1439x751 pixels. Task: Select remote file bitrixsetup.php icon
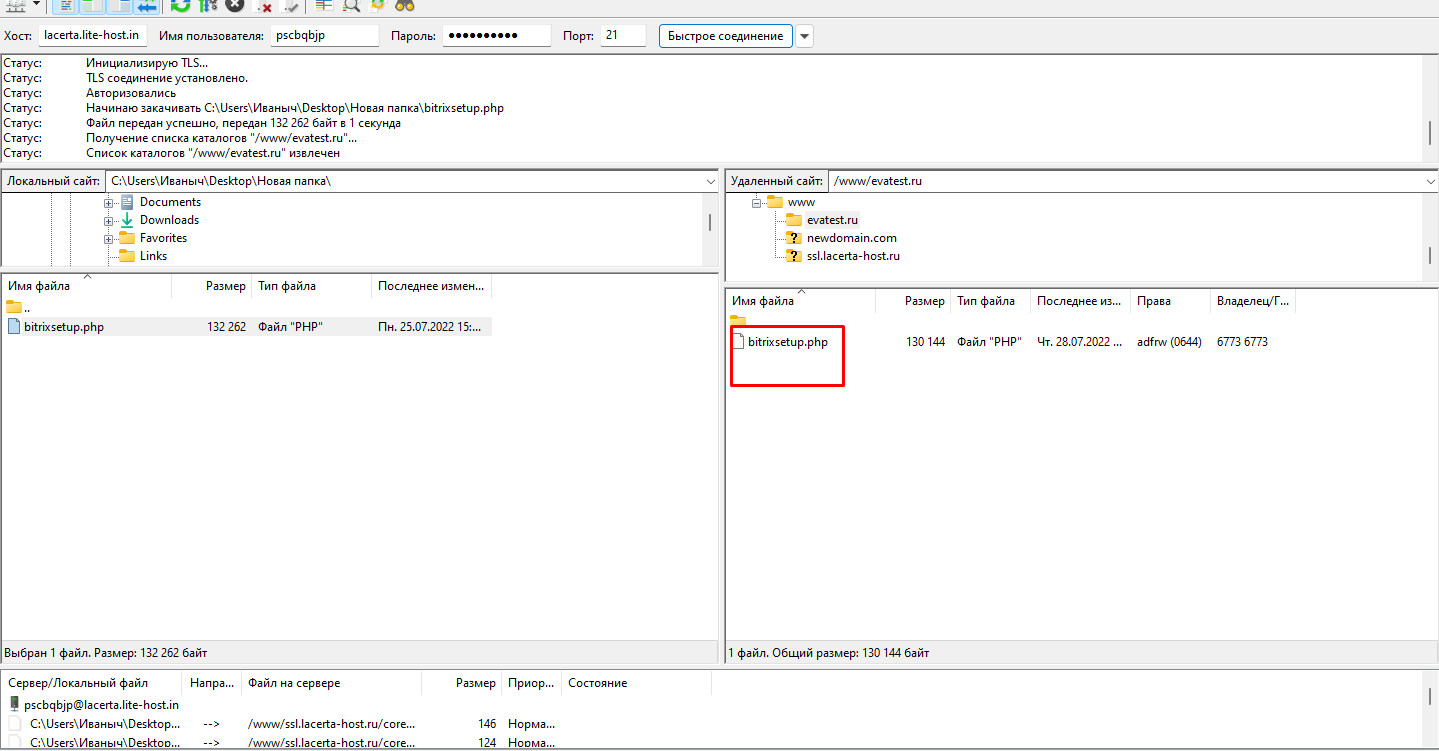point(739,342)
